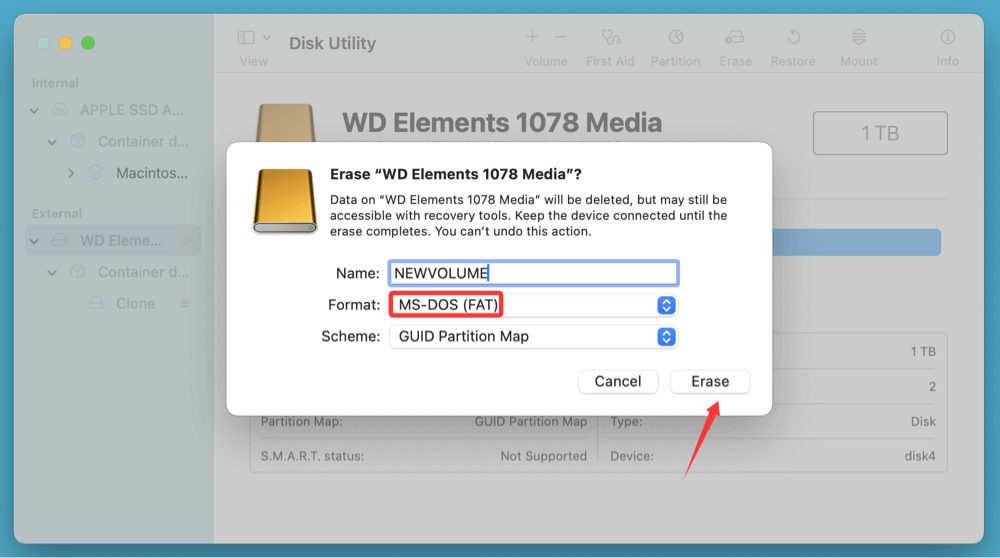Click the Type Disk value
The image size is (1000, 558).
pyautogui.click(x=923, y=422)
